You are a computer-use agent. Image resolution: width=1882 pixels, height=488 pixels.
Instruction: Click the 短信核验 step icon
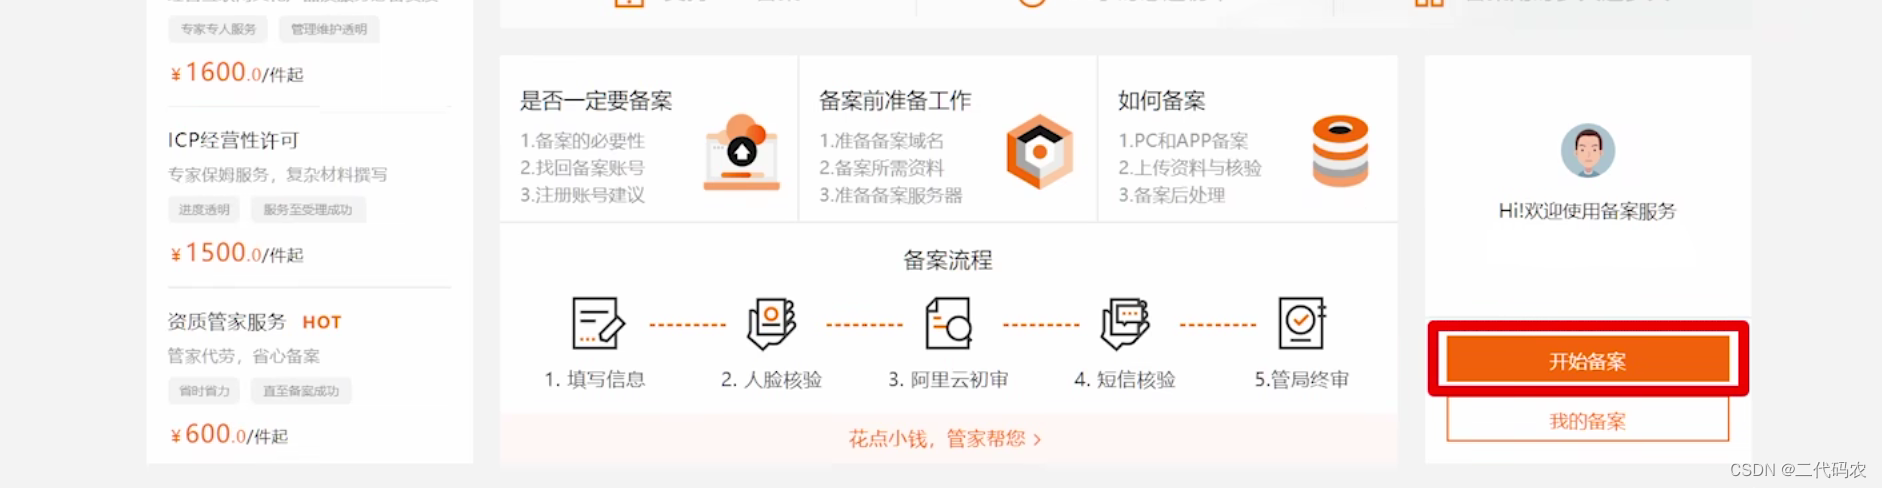1125,323
